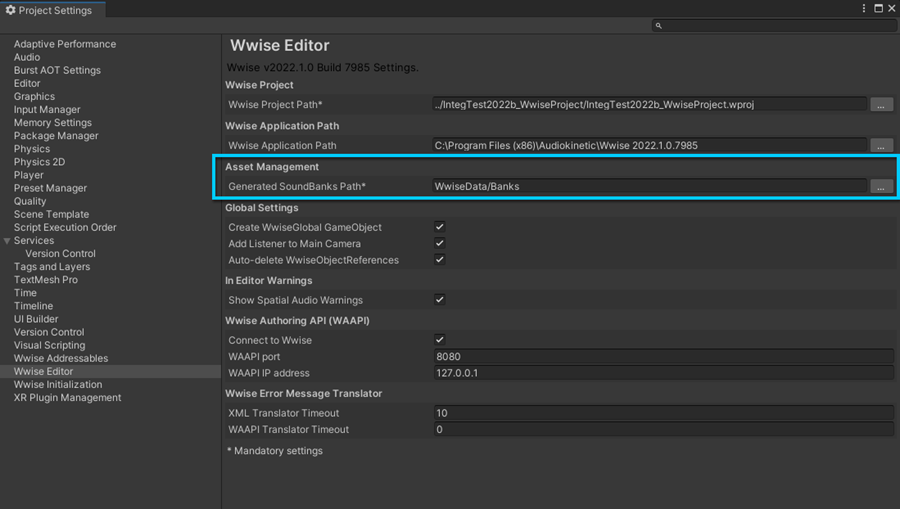Collapse the Services tree arrow
This screenshot has width=900, height=509.
click(x=7, y=241)
